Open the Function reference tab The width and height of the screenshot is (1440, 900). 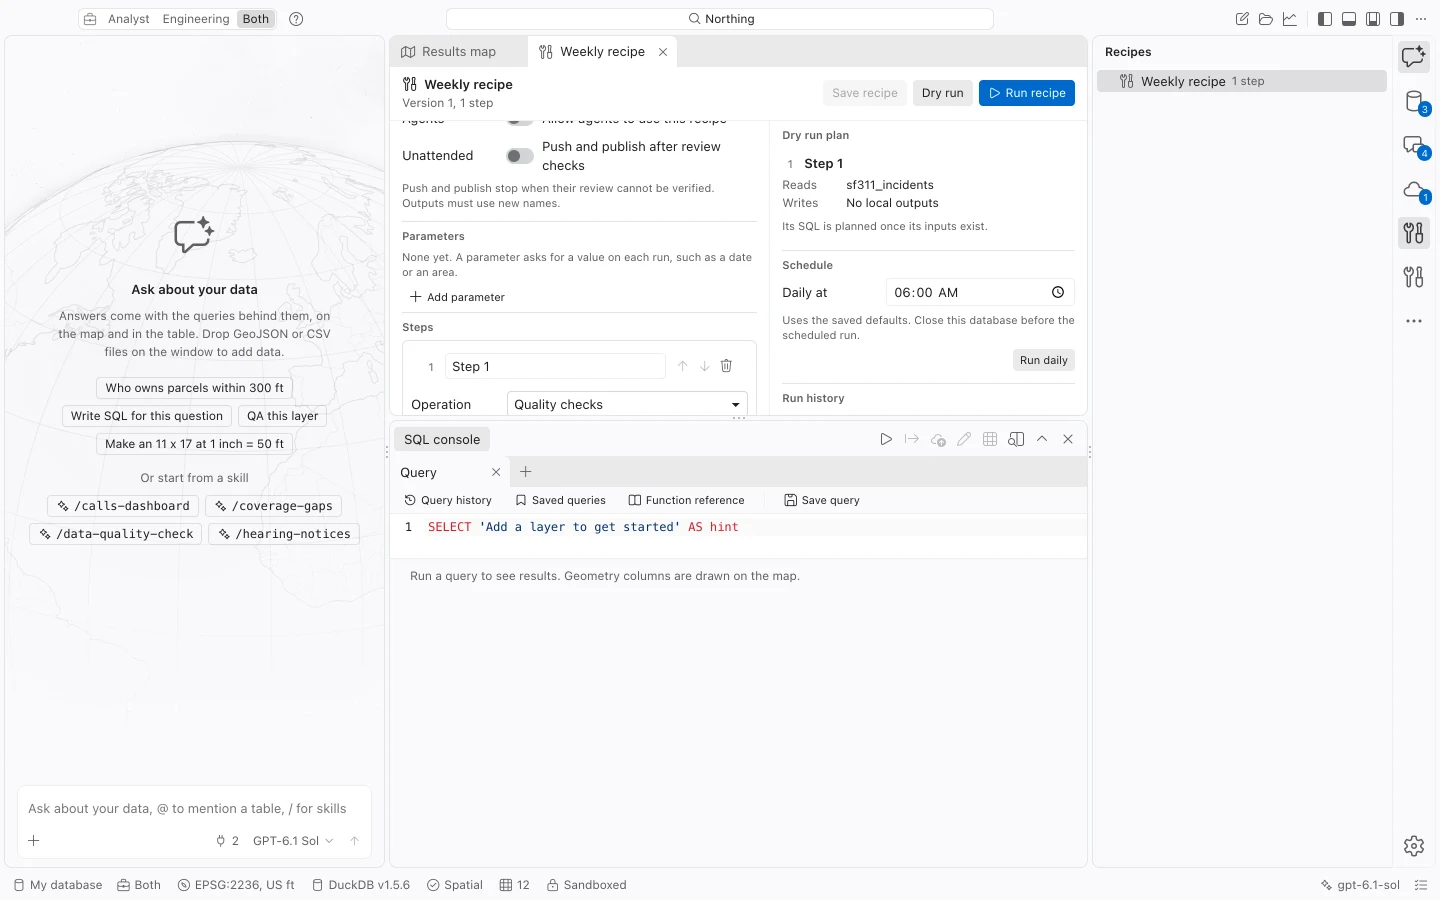pyautogui.click(x=686, y=500)
